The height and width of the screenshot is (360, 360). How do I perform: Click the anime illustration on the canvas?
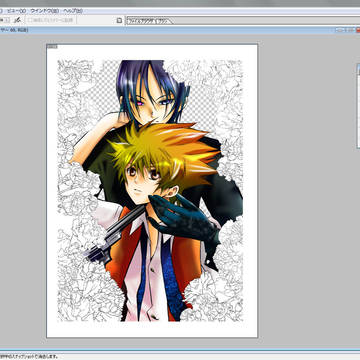pyautogui.click(x=150, y=191)
